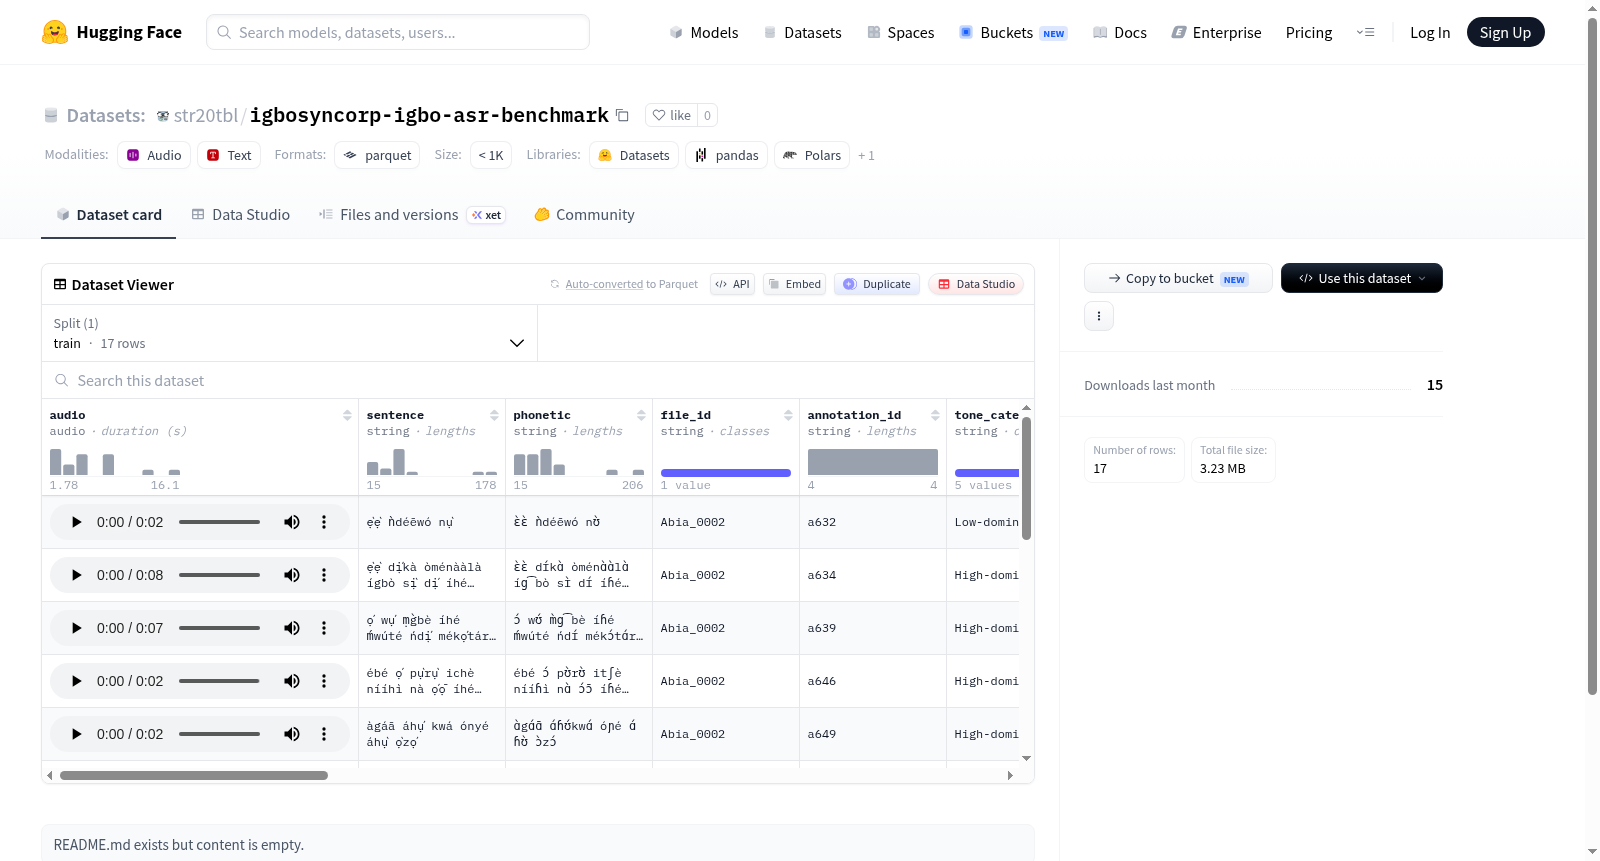This screenshot has width=1600, height=861.
Task: Sort by the annotation_id column
Action: click(935, 415)
